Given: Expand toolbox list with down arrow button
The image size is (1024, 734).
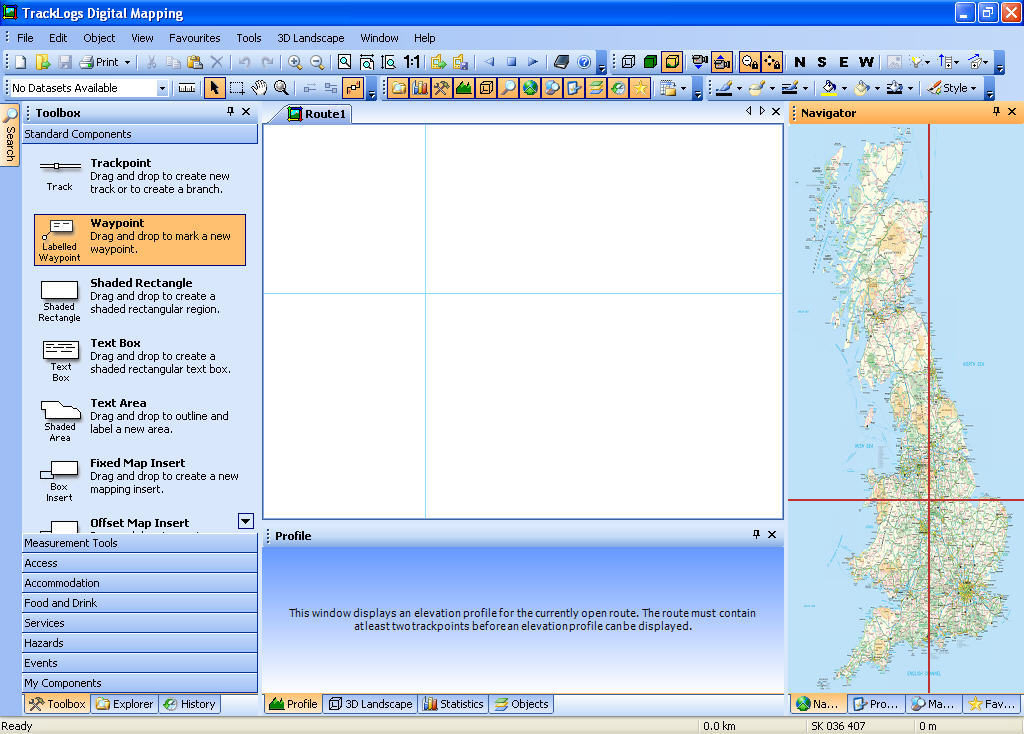Looking at the screenshot, I should coord(246,520).
